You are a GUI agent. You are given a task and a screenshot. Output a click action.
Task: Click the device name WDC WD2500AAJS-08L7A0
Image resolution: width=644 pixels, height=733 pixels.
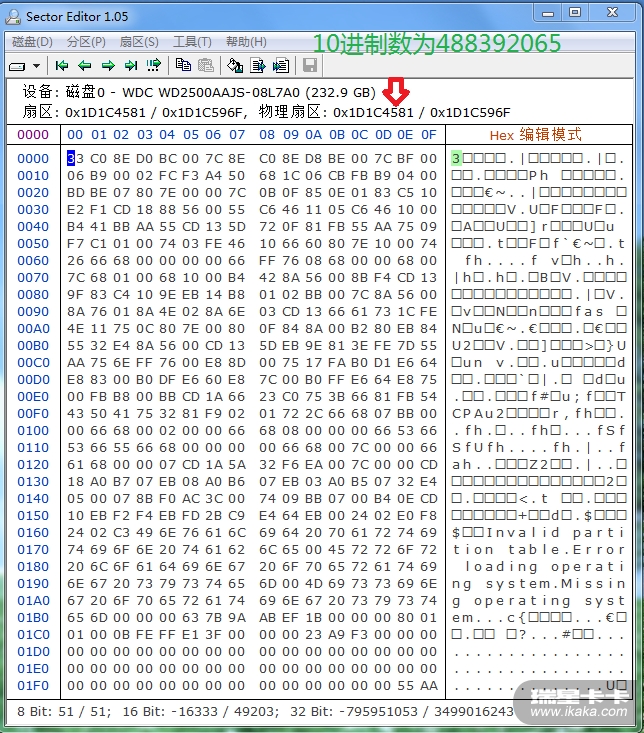(x=211, y=92)
